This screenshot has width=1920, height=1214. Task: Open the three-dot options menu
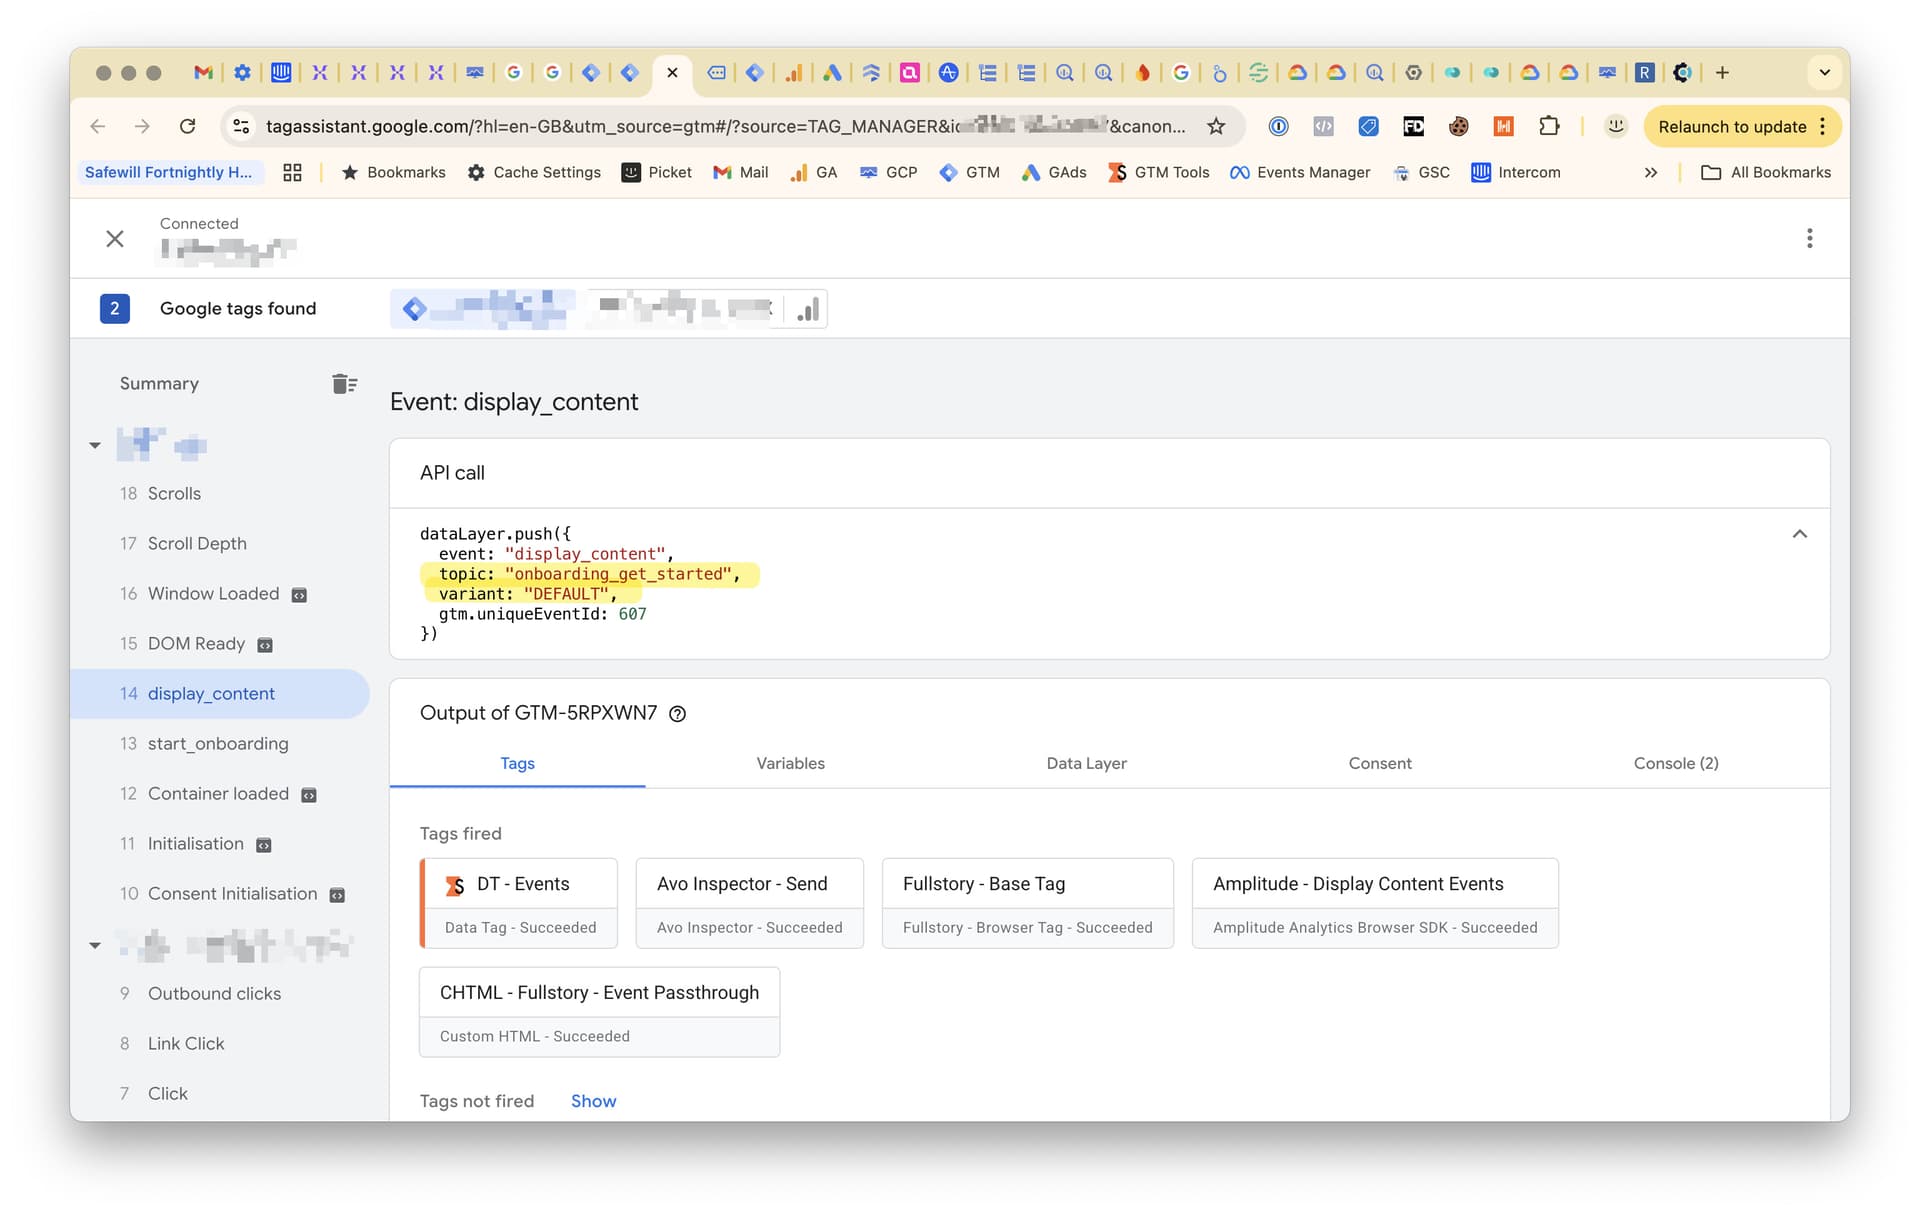pyautogui.click(x=1809, y=238)
